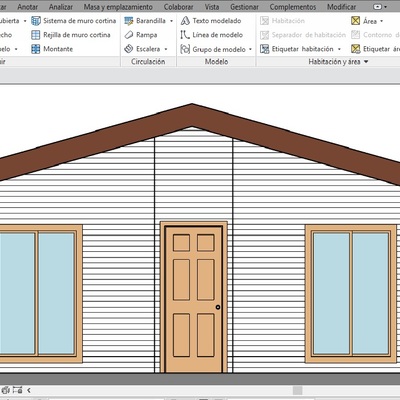Image resolution: width=400 pixels, height=400 pixels.
Task: Select the Rampa tool icon
Action: [129, 35]
